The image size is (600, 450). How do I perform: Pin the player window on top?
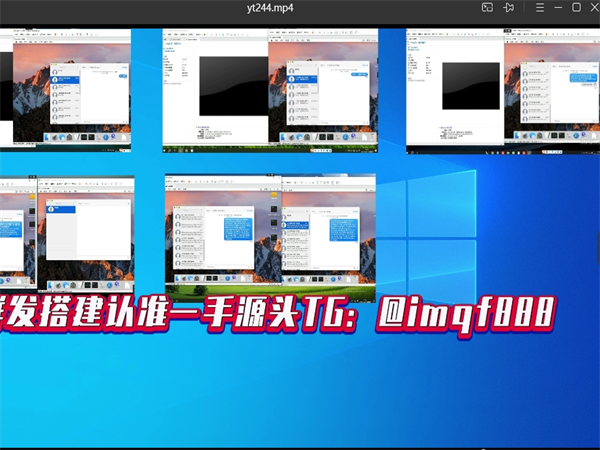tap(509, 7)
